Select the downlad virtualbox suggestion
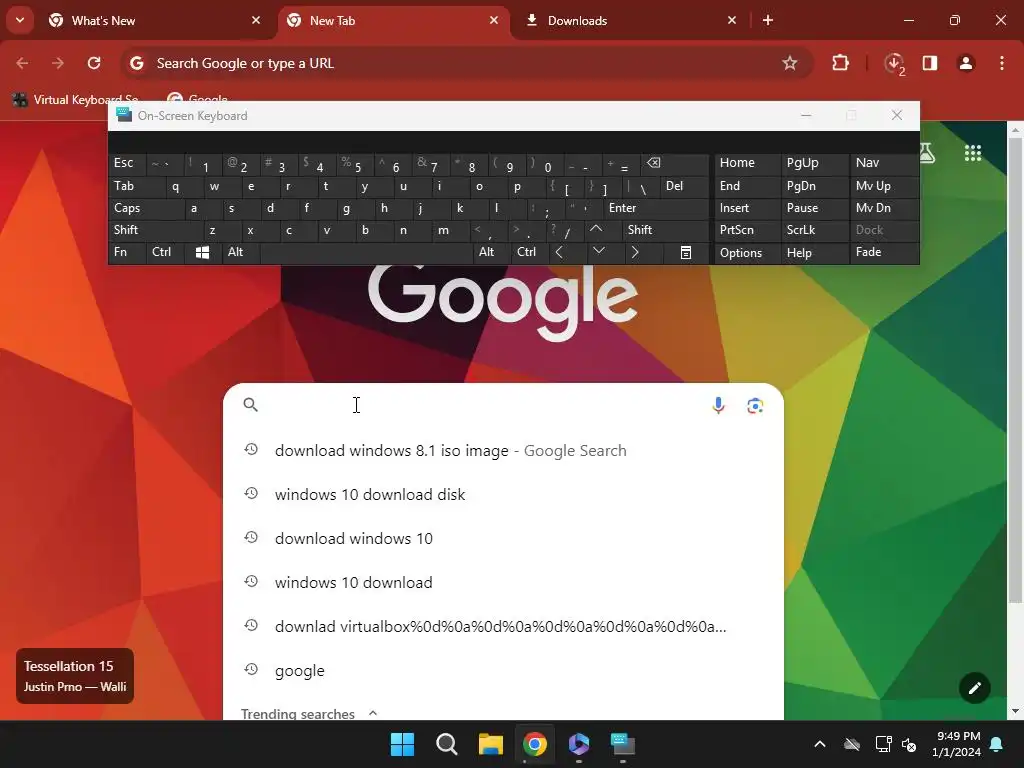Image resolution: width=1024 pixels, height=768 pixels. (503, 626)
